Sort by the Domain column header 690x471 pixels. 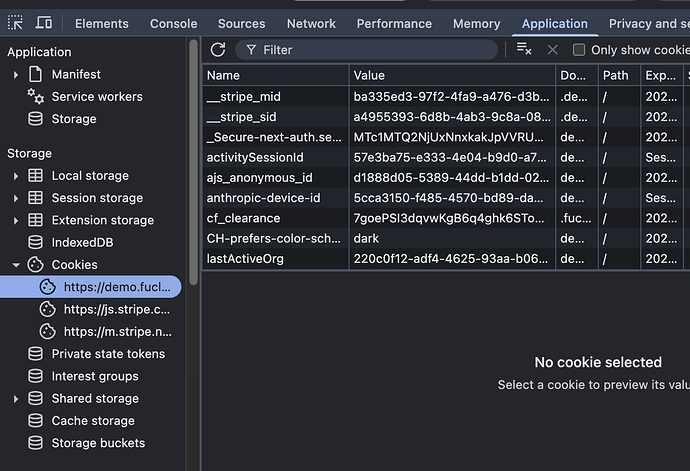(x=576, y=75)
